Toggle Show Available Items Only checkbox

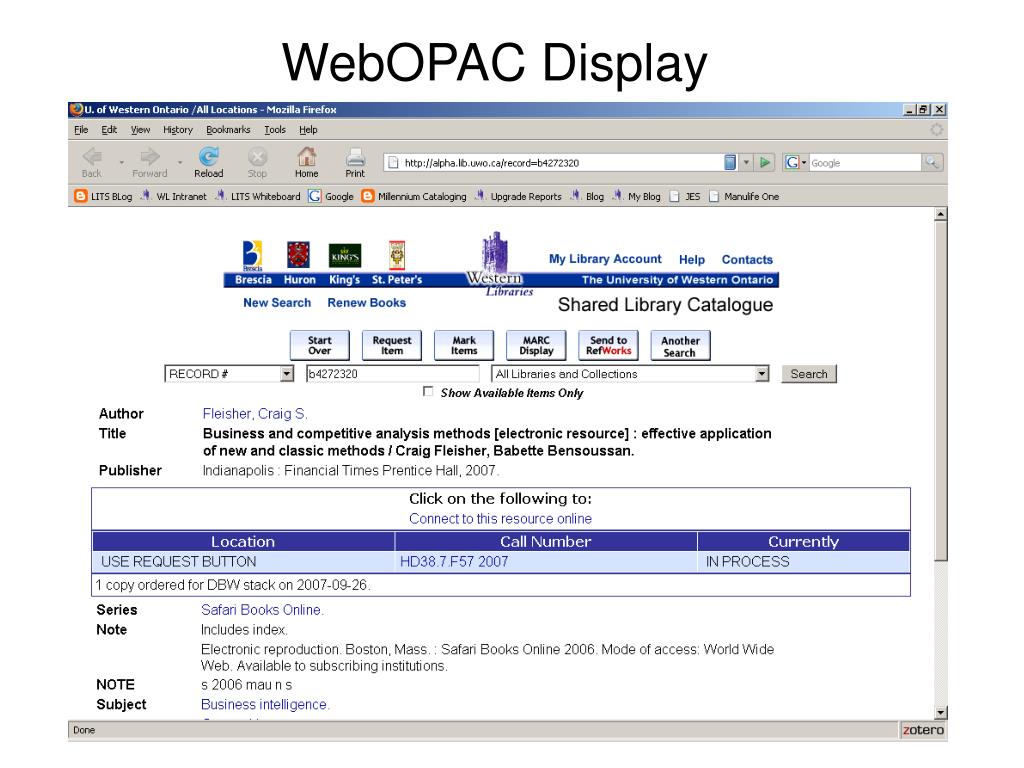[428, 391]
